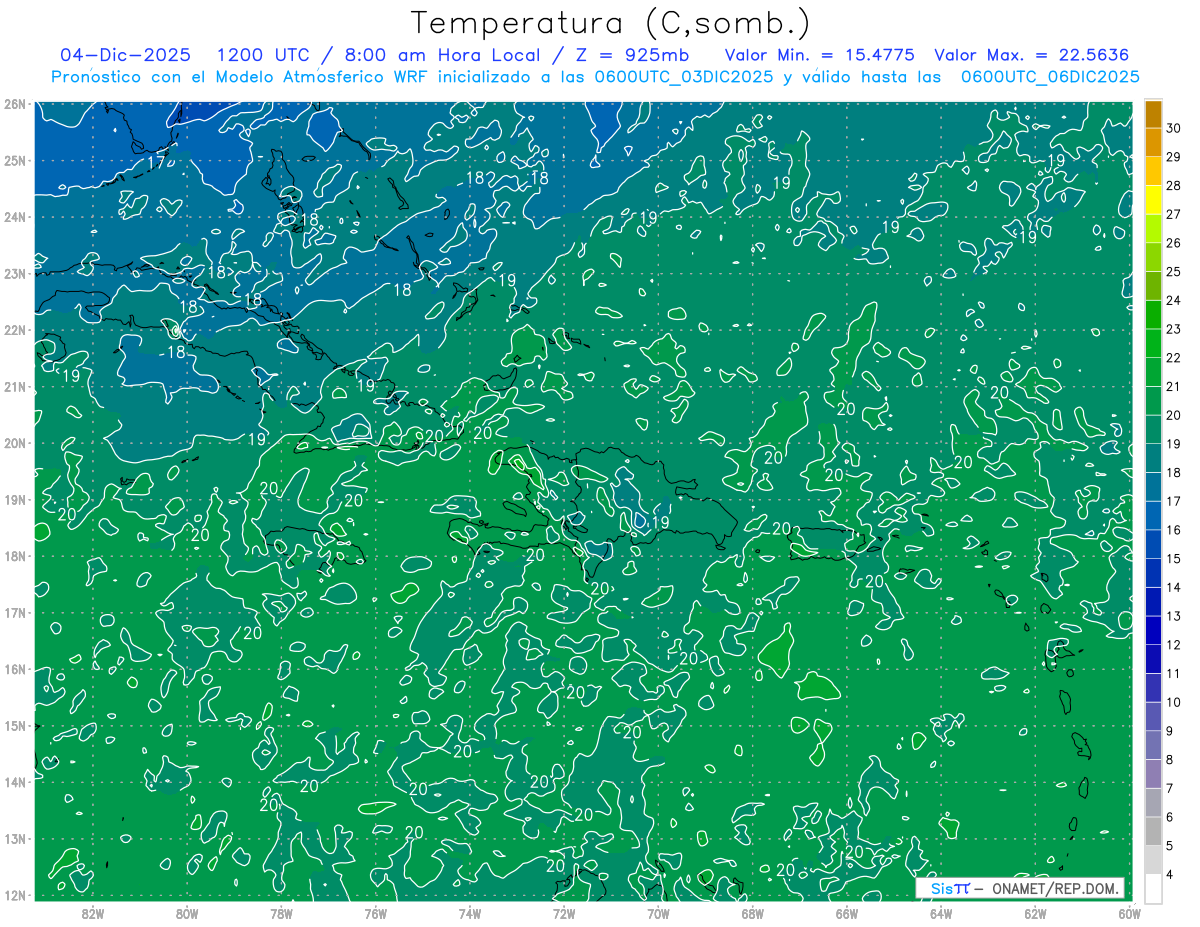Click the "0600UTC_03DIC2025" initialization text
This screenshot has height=927, width=1200.
pyautogui.click(x=684, y=77)
